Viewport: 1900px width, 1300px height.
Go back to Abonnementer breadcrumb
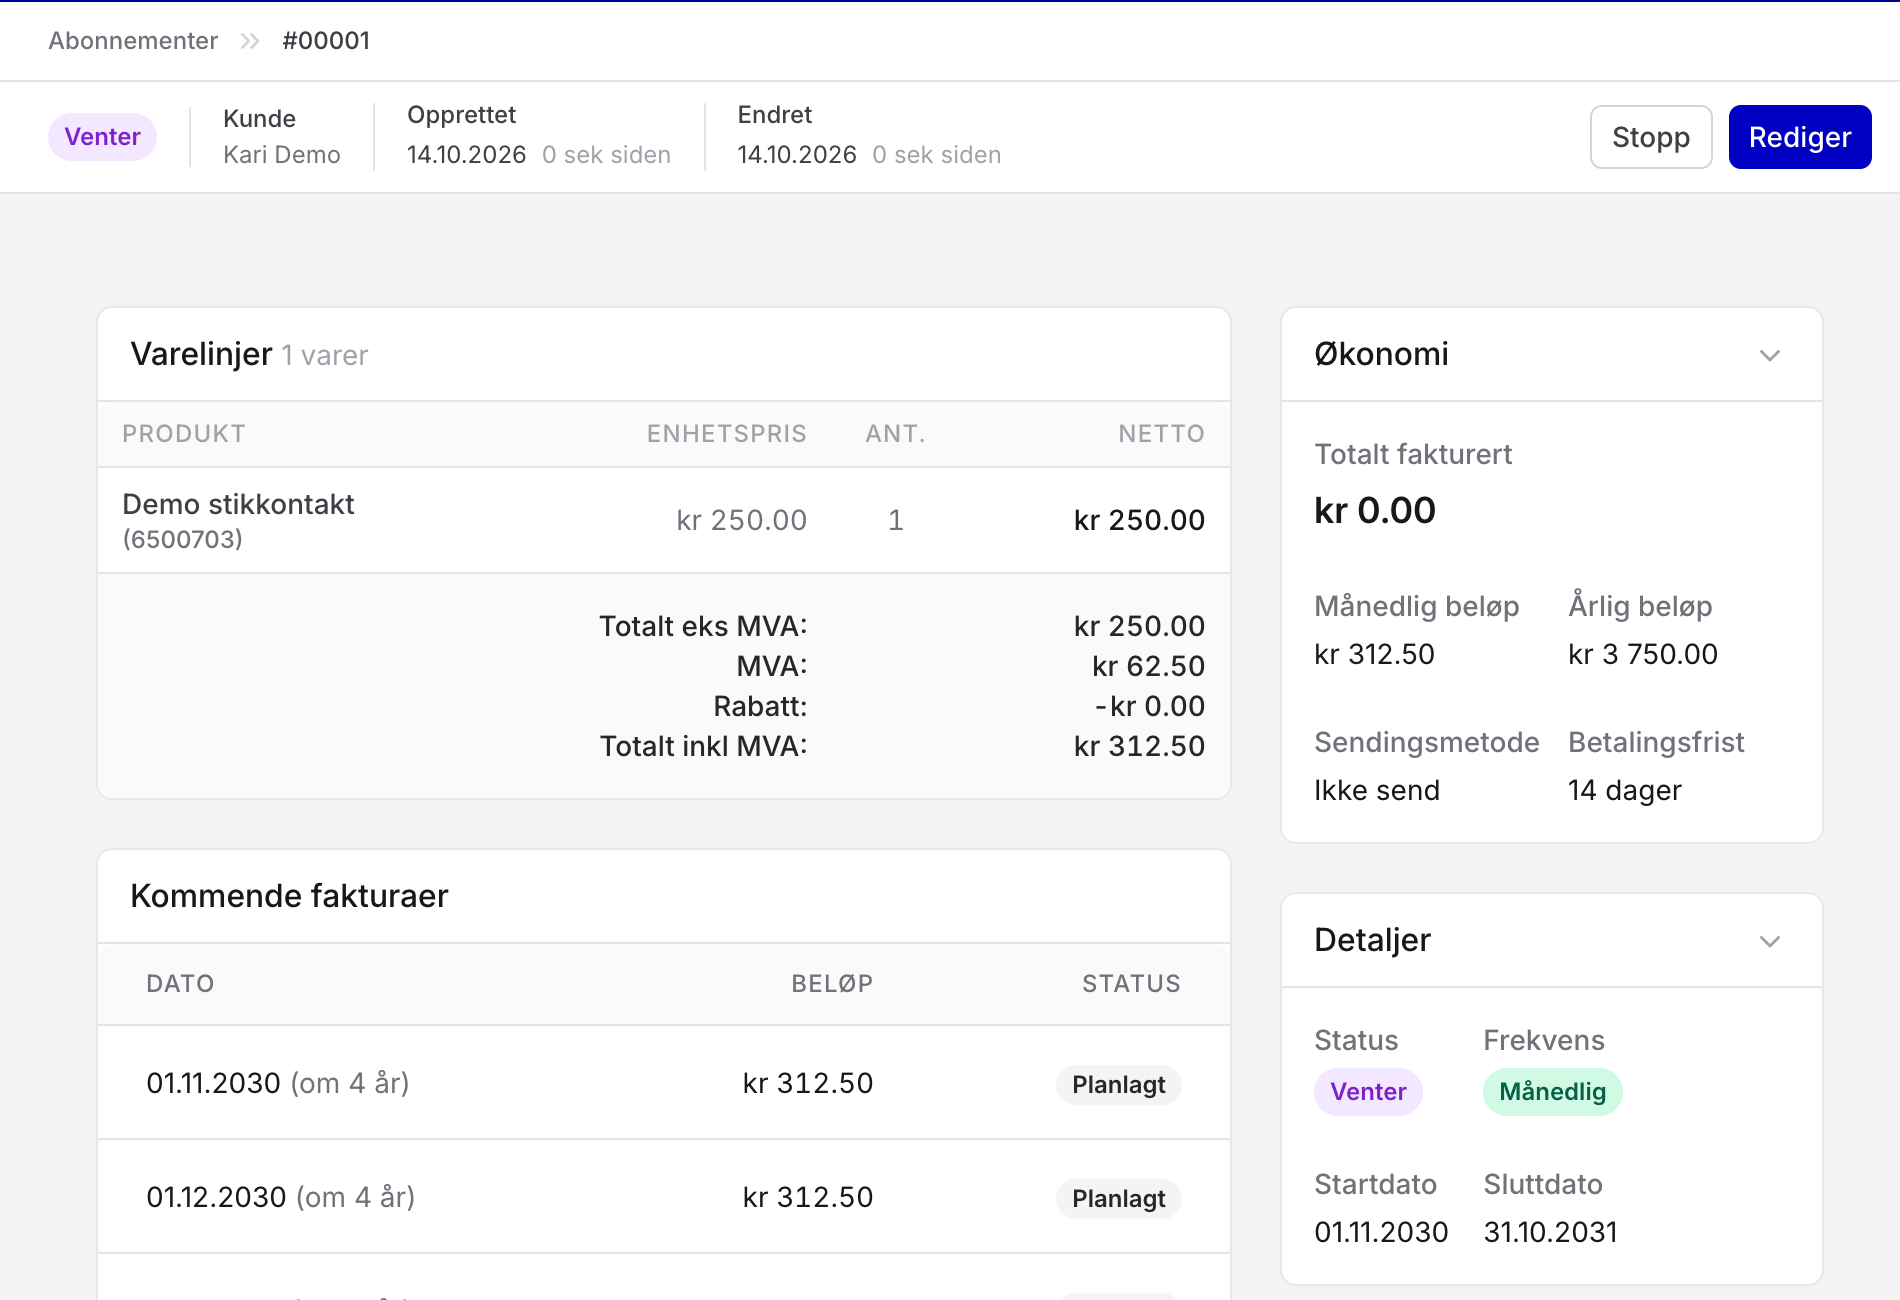pos(133,41)
